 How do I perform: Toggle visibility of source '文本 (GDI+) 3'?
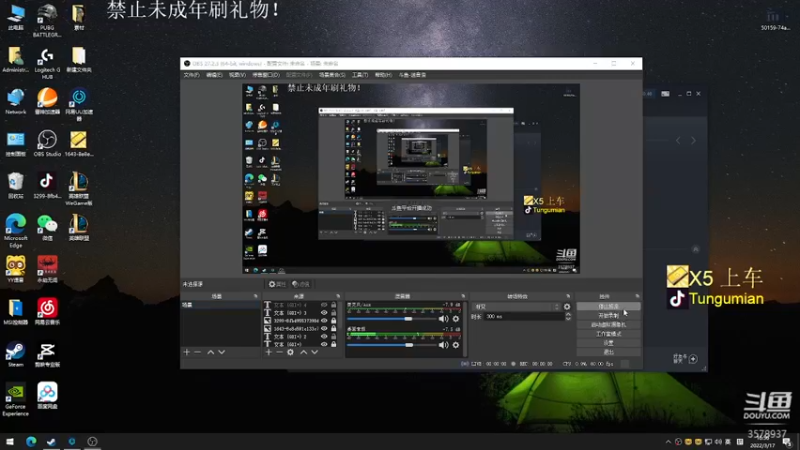click(x=324, y=313)
